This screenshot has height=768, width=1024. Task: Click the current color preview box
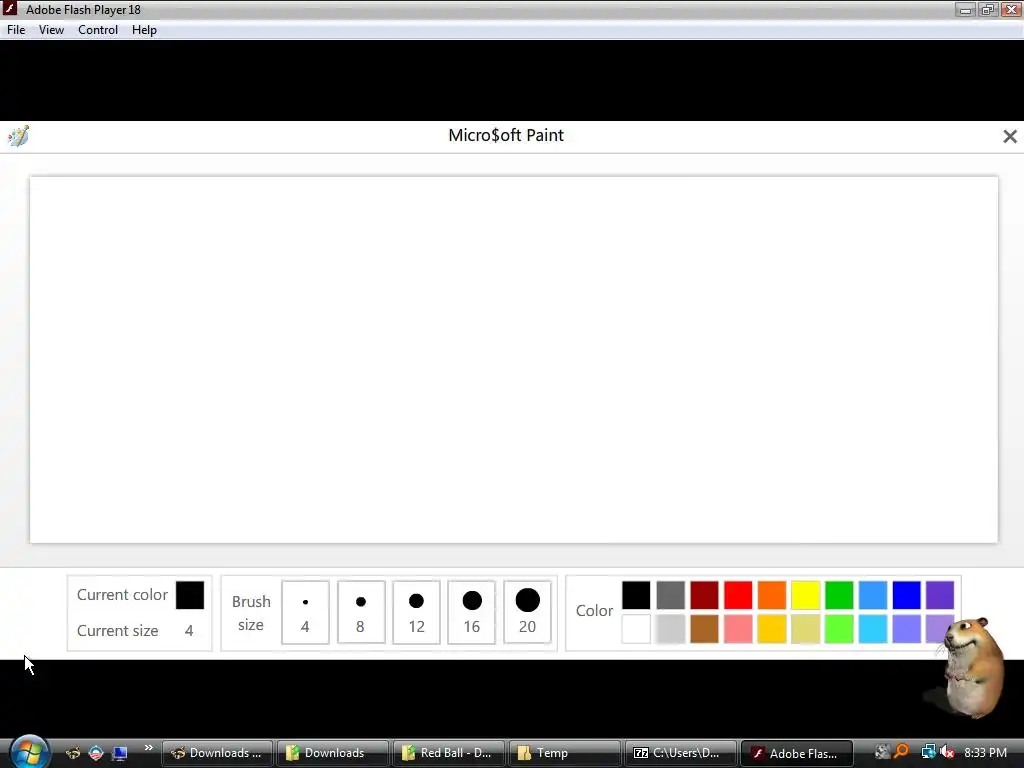(x=190, y=595)
